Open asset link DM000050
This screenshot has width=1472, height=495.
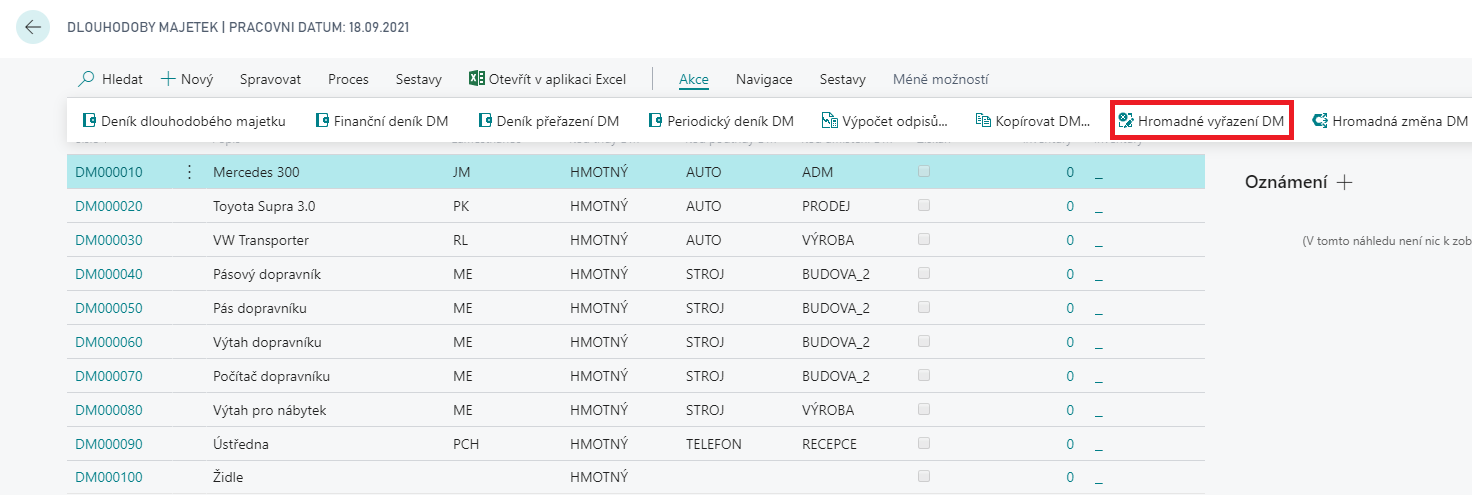(109, 308)
